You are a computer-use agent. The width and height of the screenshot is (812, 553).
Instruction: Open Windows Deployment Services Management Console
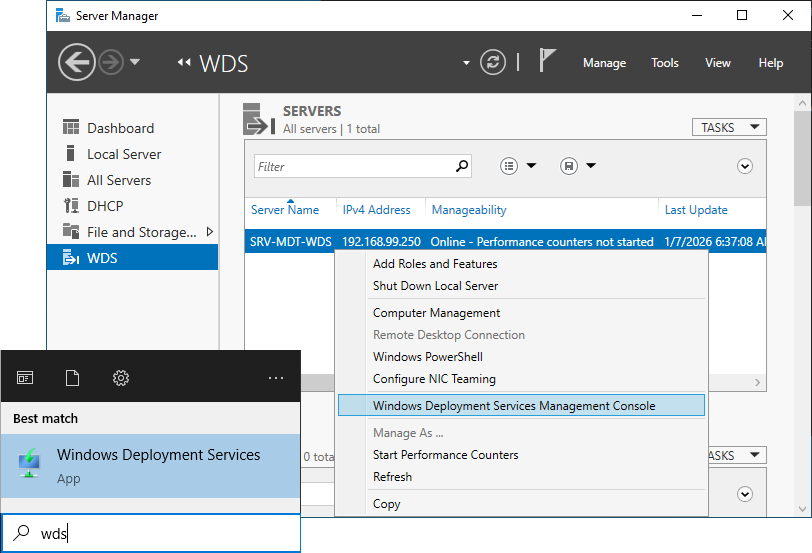pyautogui.click(x=521, y=405)
